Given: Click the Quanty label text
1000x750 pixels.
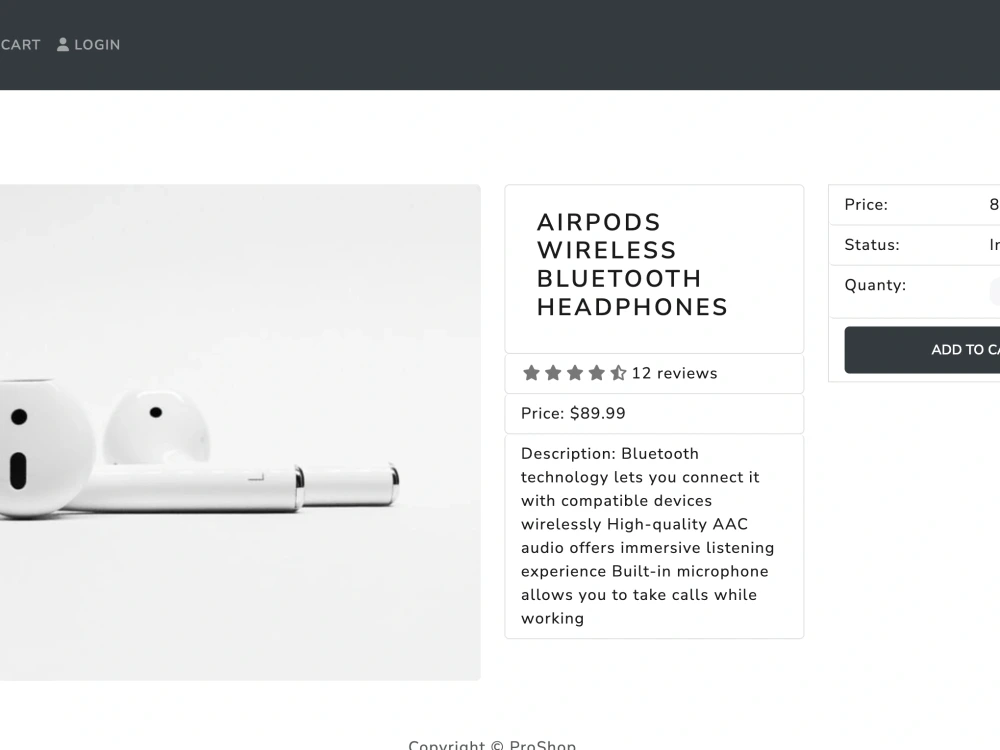Looking at the screenshot, I should coord(875,285).
